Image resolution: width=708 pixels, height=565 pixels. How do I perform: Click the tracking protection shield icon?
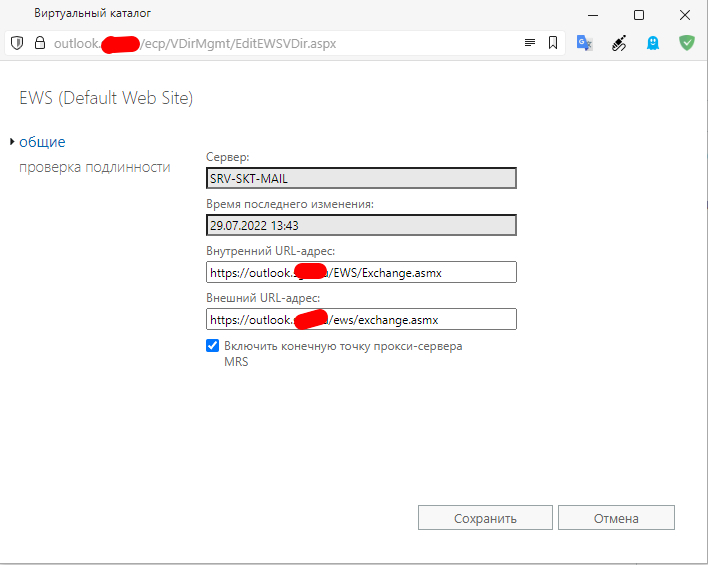tap(17, 43)
